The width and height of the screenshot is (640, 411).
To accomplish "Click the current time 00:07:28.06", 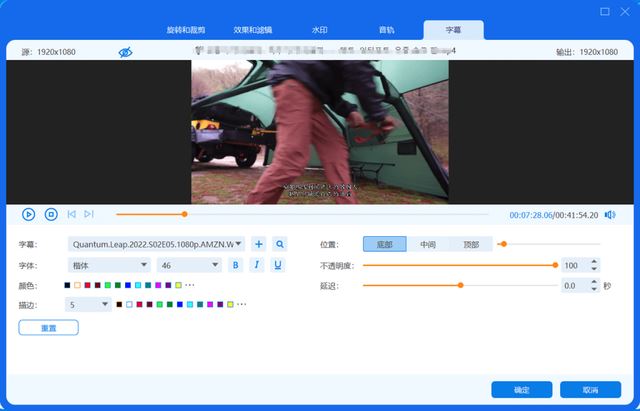I will pyautogui.click(x=531, y=215).
